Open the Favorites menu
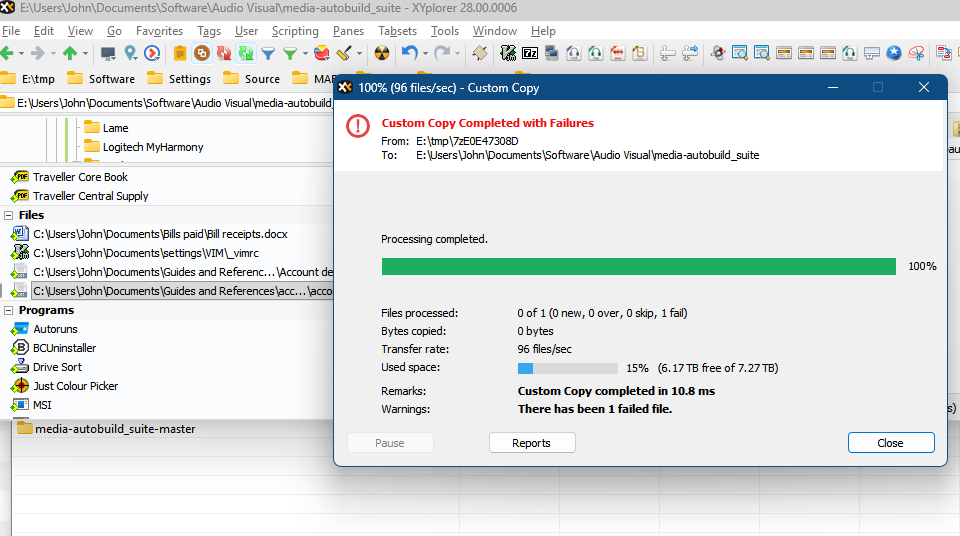 tap(159, 31)
